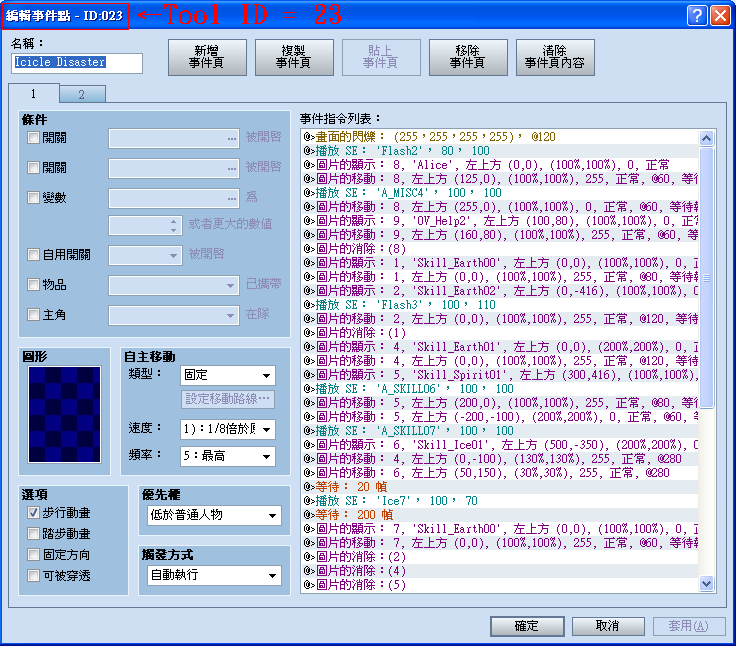Switch to event page tab 2
The width and height of the screenshot is (736, 646).
(82, 94)
